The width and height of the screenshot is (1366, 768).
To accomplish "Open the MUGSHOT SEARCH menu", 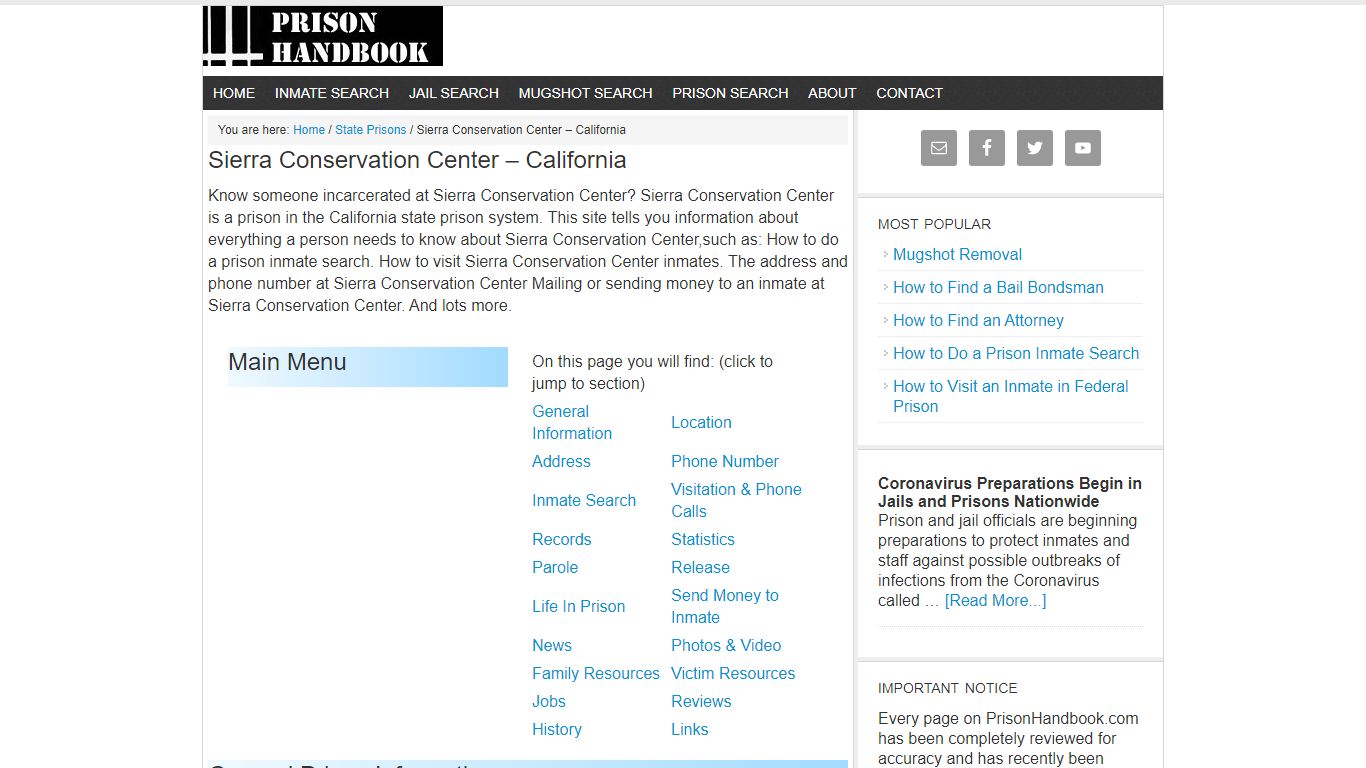I will pos(585,93).
